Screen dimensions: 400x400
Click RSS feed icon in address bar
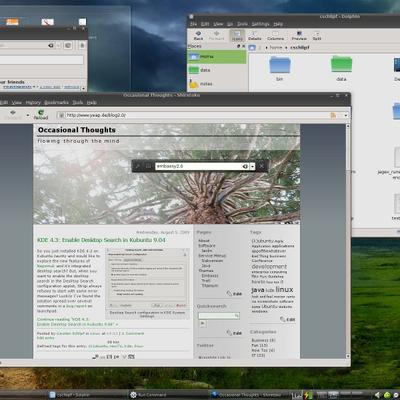click(333, 115)
